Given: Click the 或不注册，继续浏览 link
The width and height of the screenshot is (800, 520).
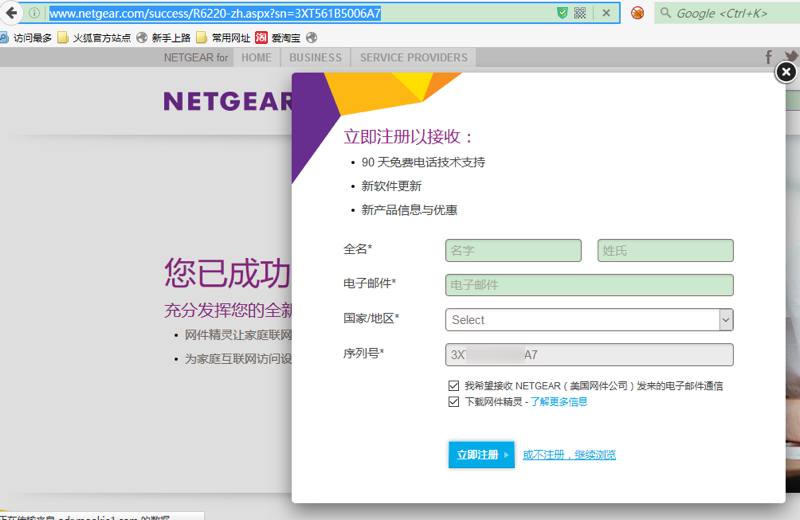Looking at the screenshot, I should pyautogui.click(x=569, y=455).
